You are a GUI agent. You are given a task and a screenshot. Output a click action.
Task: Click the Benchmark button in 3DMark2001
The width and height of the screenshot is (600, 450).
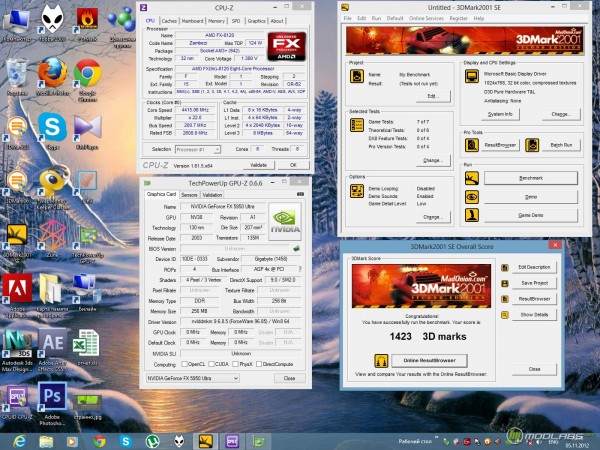point(531,178)
